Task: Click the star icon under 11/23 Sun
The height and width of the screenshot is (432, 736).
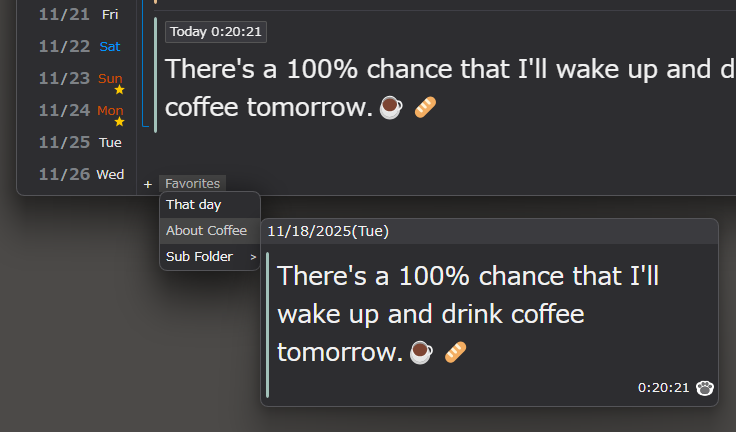Action: [119, 90]
